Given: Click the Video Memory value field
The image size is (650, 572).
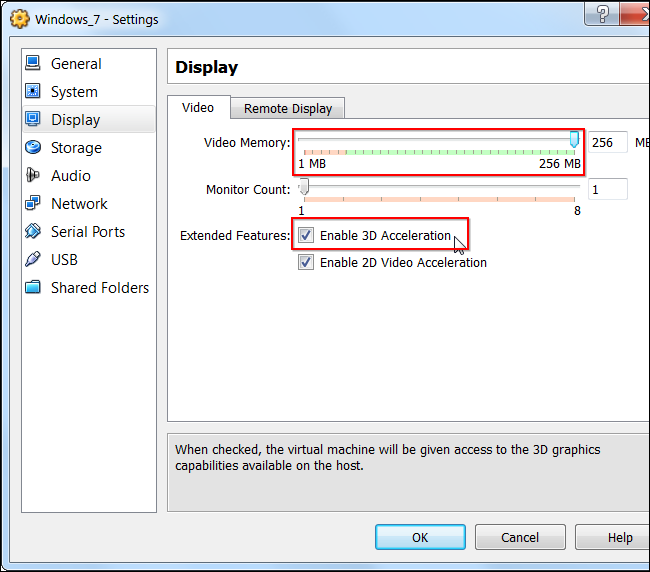Looking at the screenshot, I should tap(607, 142).
